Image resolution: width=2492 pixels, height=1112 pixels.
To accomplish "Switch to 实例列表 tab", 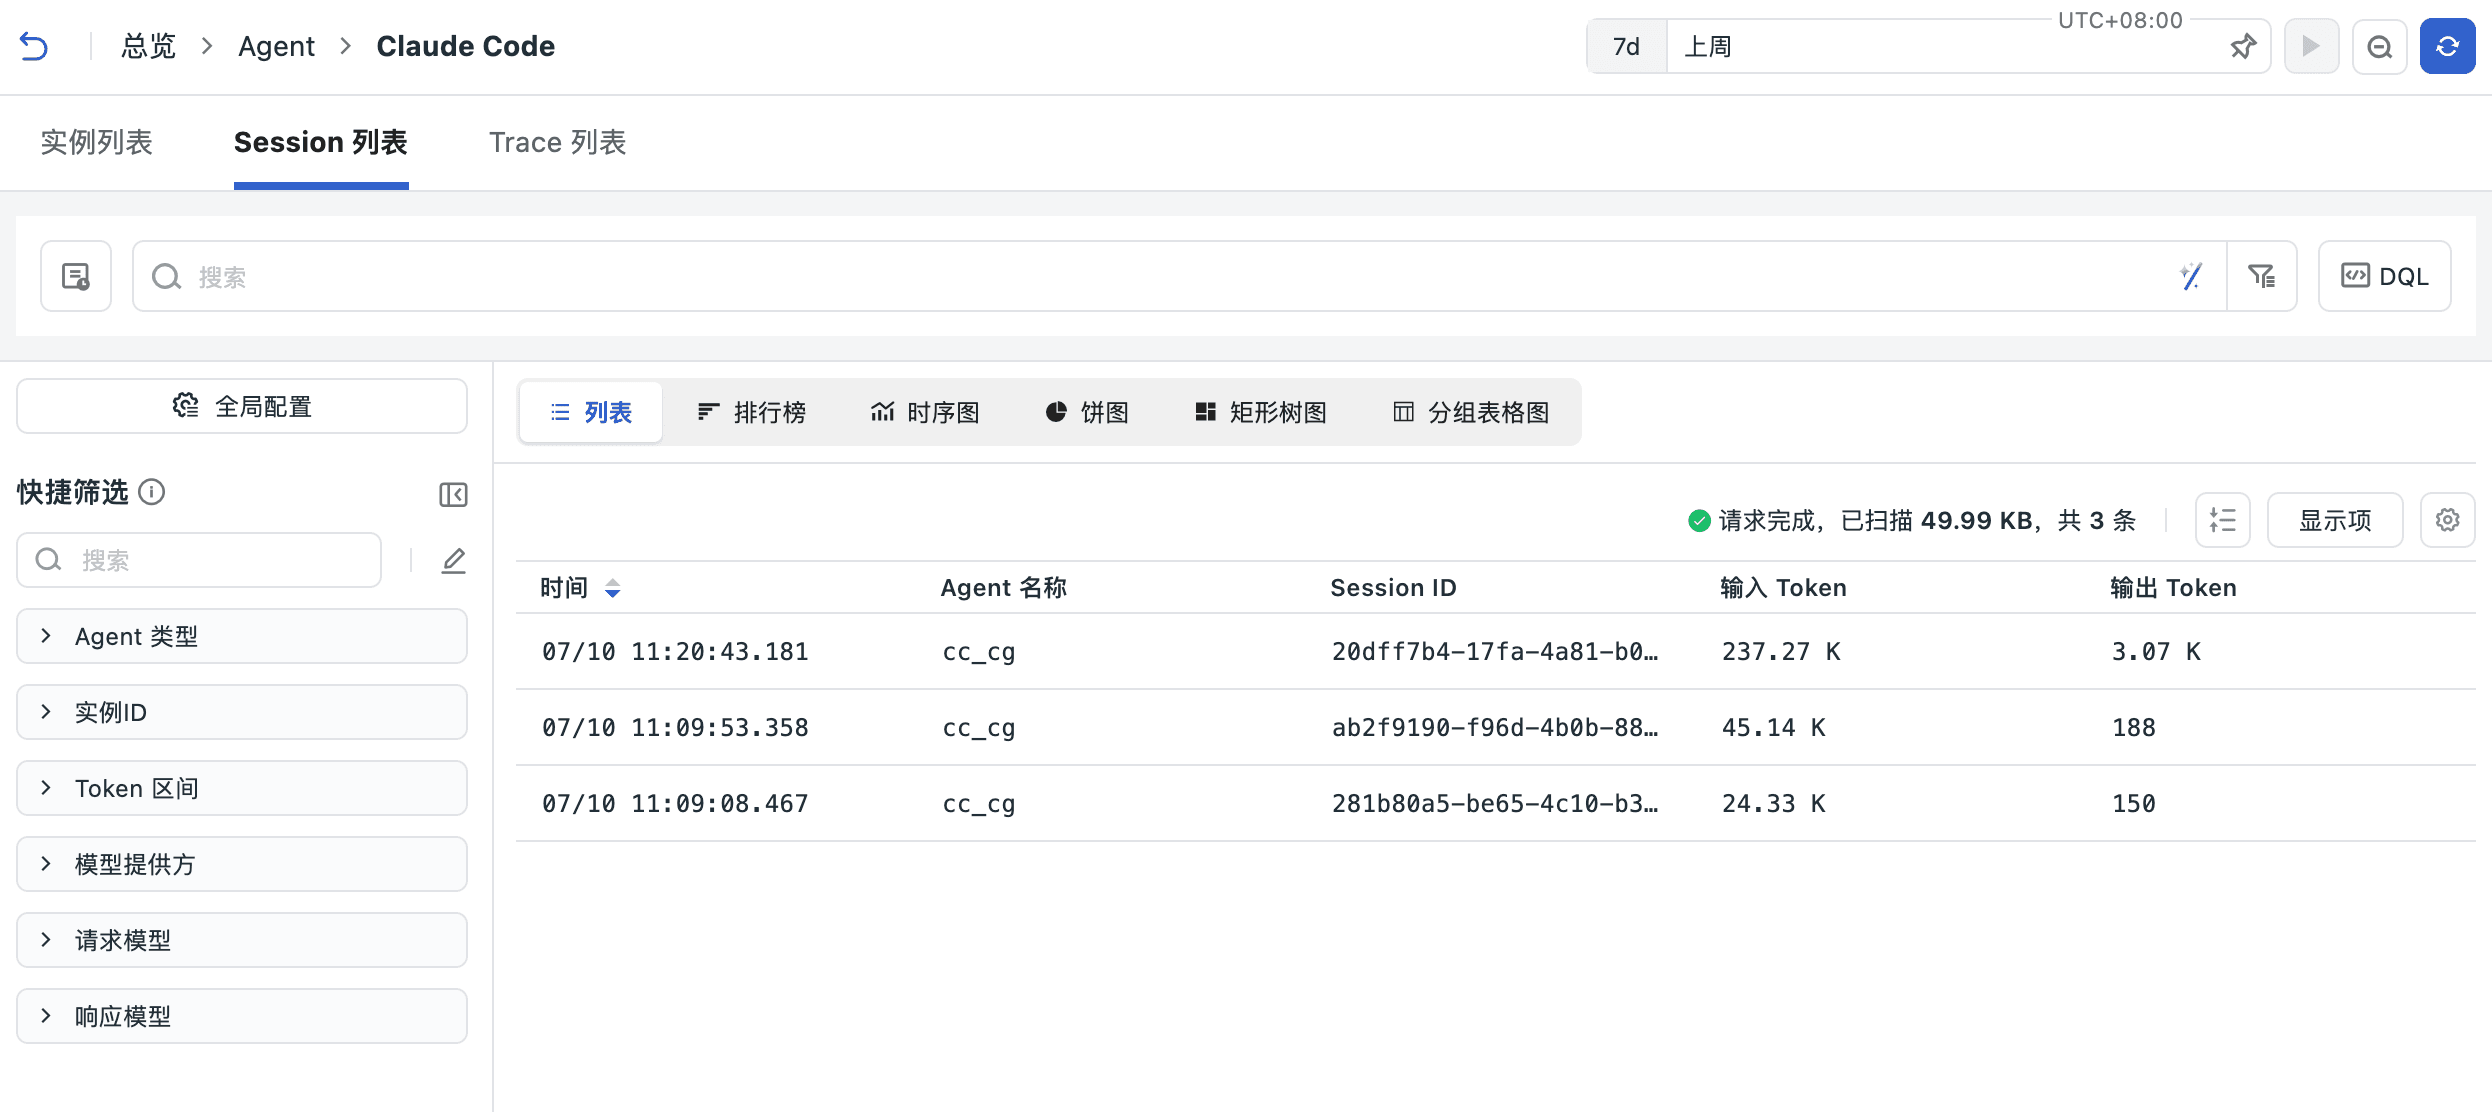I will tap(96, 142).
